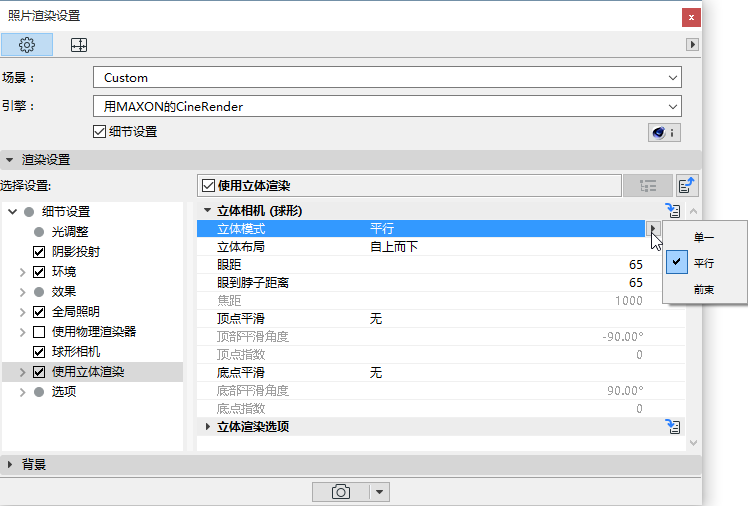748x506 pixels.
Task: Open the gear settings tab
Action: click(x=27, y=45)
